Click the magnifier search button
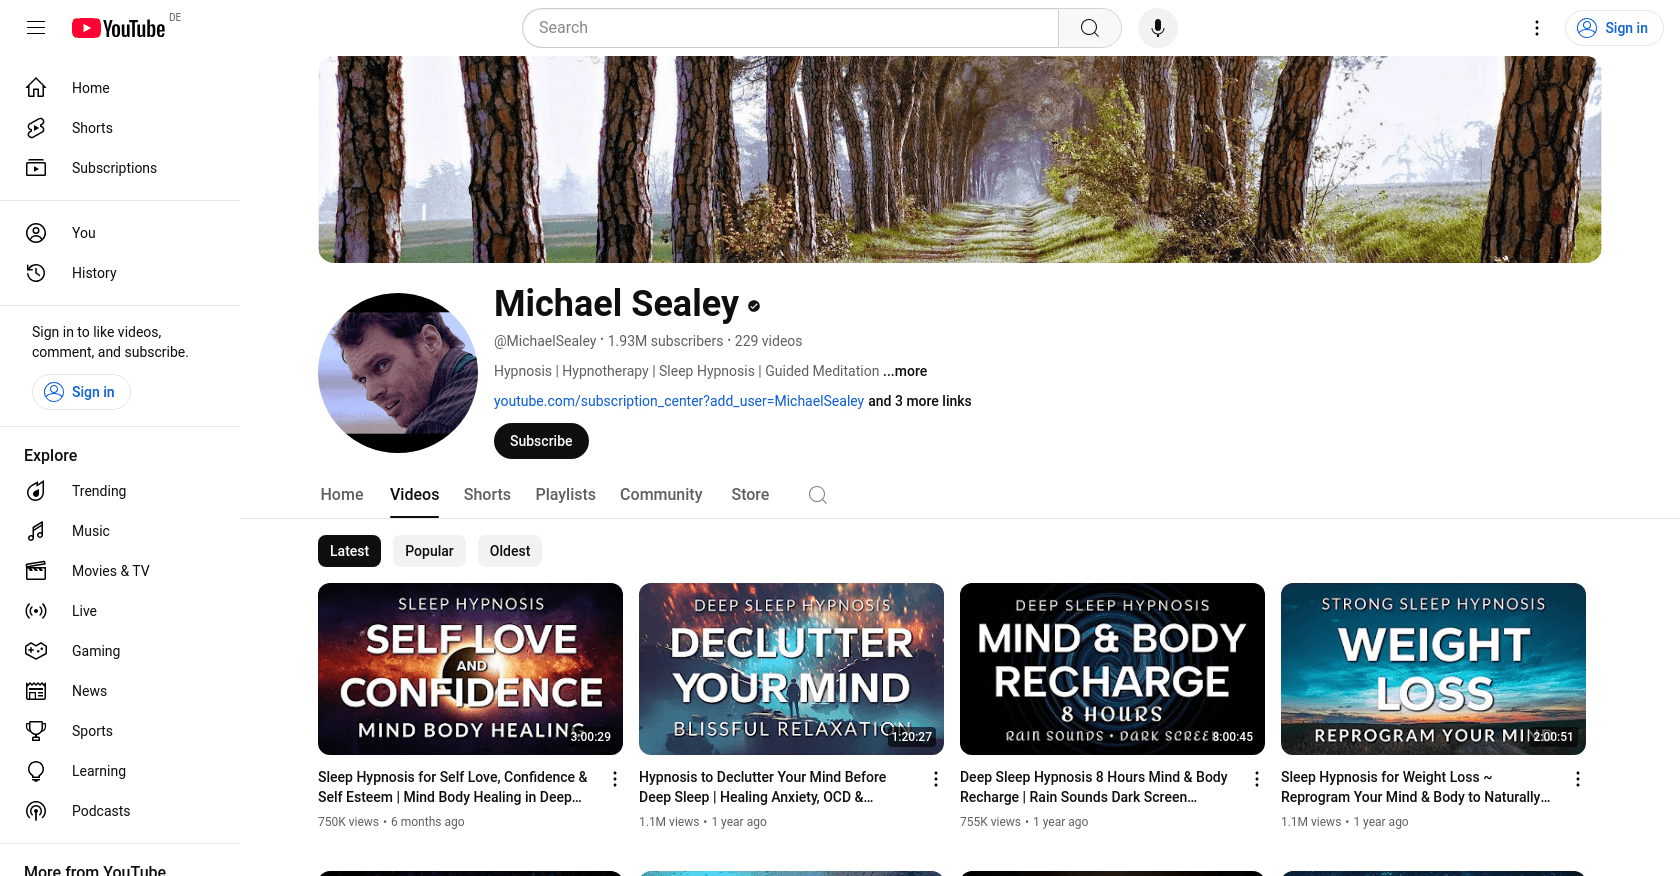The height and width of the screenshot is (876, 1680). 1090,28
